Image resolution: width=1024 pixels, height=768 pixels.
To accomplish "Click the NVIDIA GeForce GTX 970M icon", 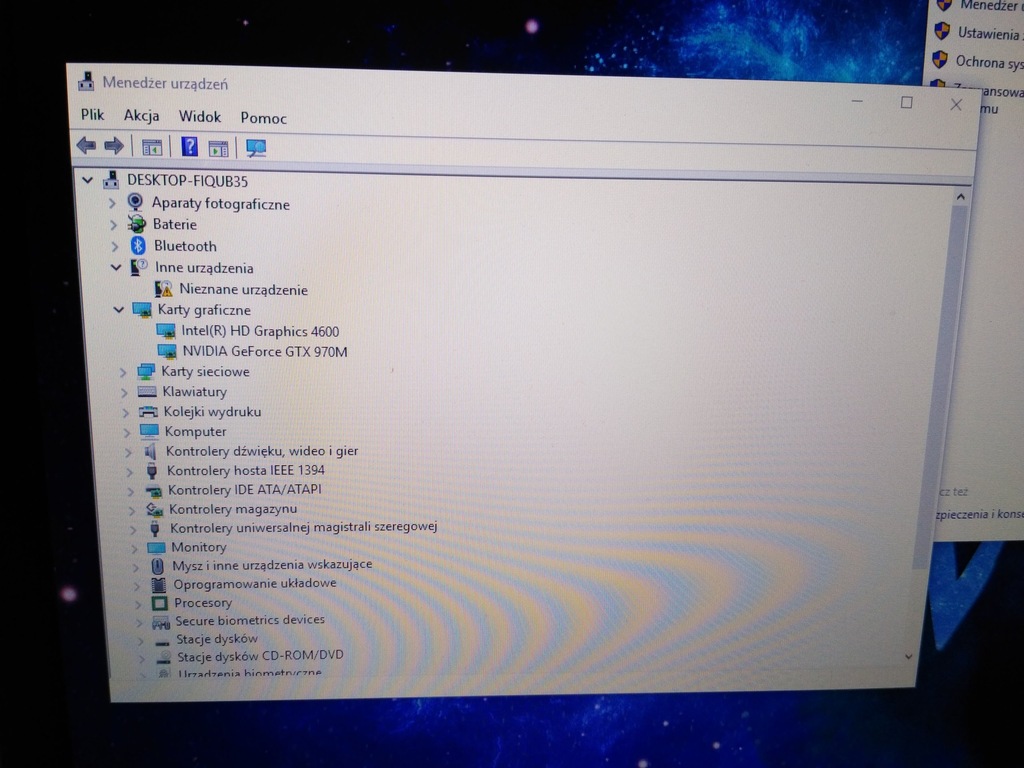I will pyautogui.click(x=167, y=351).
